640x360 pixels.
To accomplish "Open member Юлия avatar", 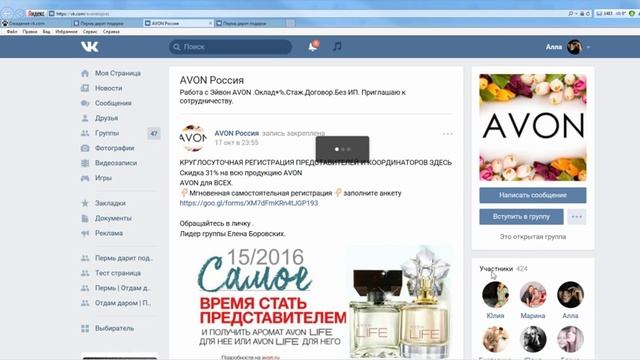I will [496, 294].
